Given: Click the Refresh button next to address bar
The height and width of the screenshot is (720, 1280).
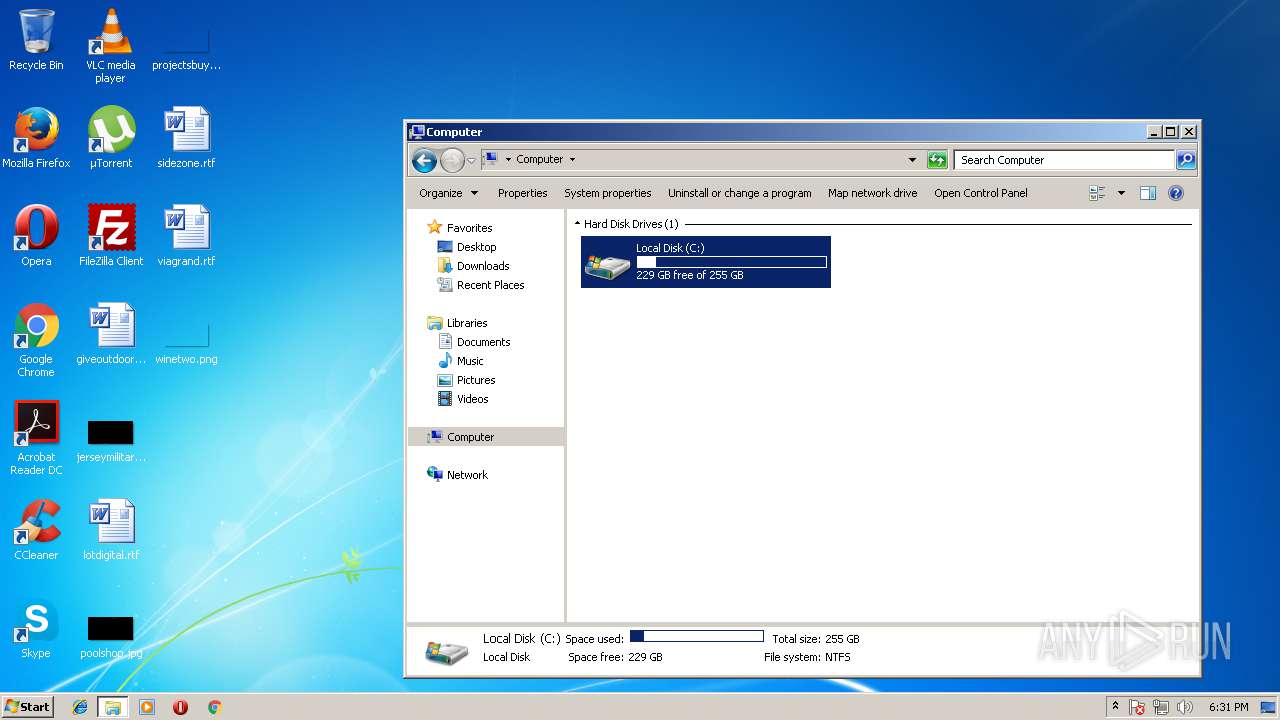Looking at the screenshot, I should pyautogui.click(x=937, y=160).
